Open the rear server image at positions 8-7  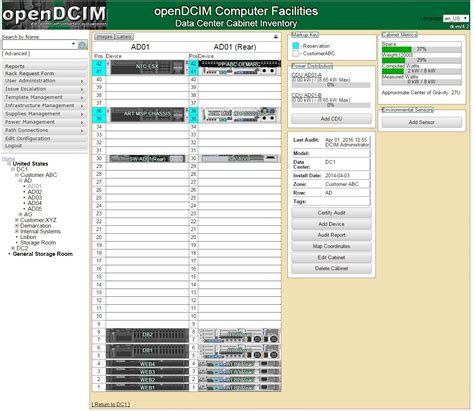coord(239,335)
